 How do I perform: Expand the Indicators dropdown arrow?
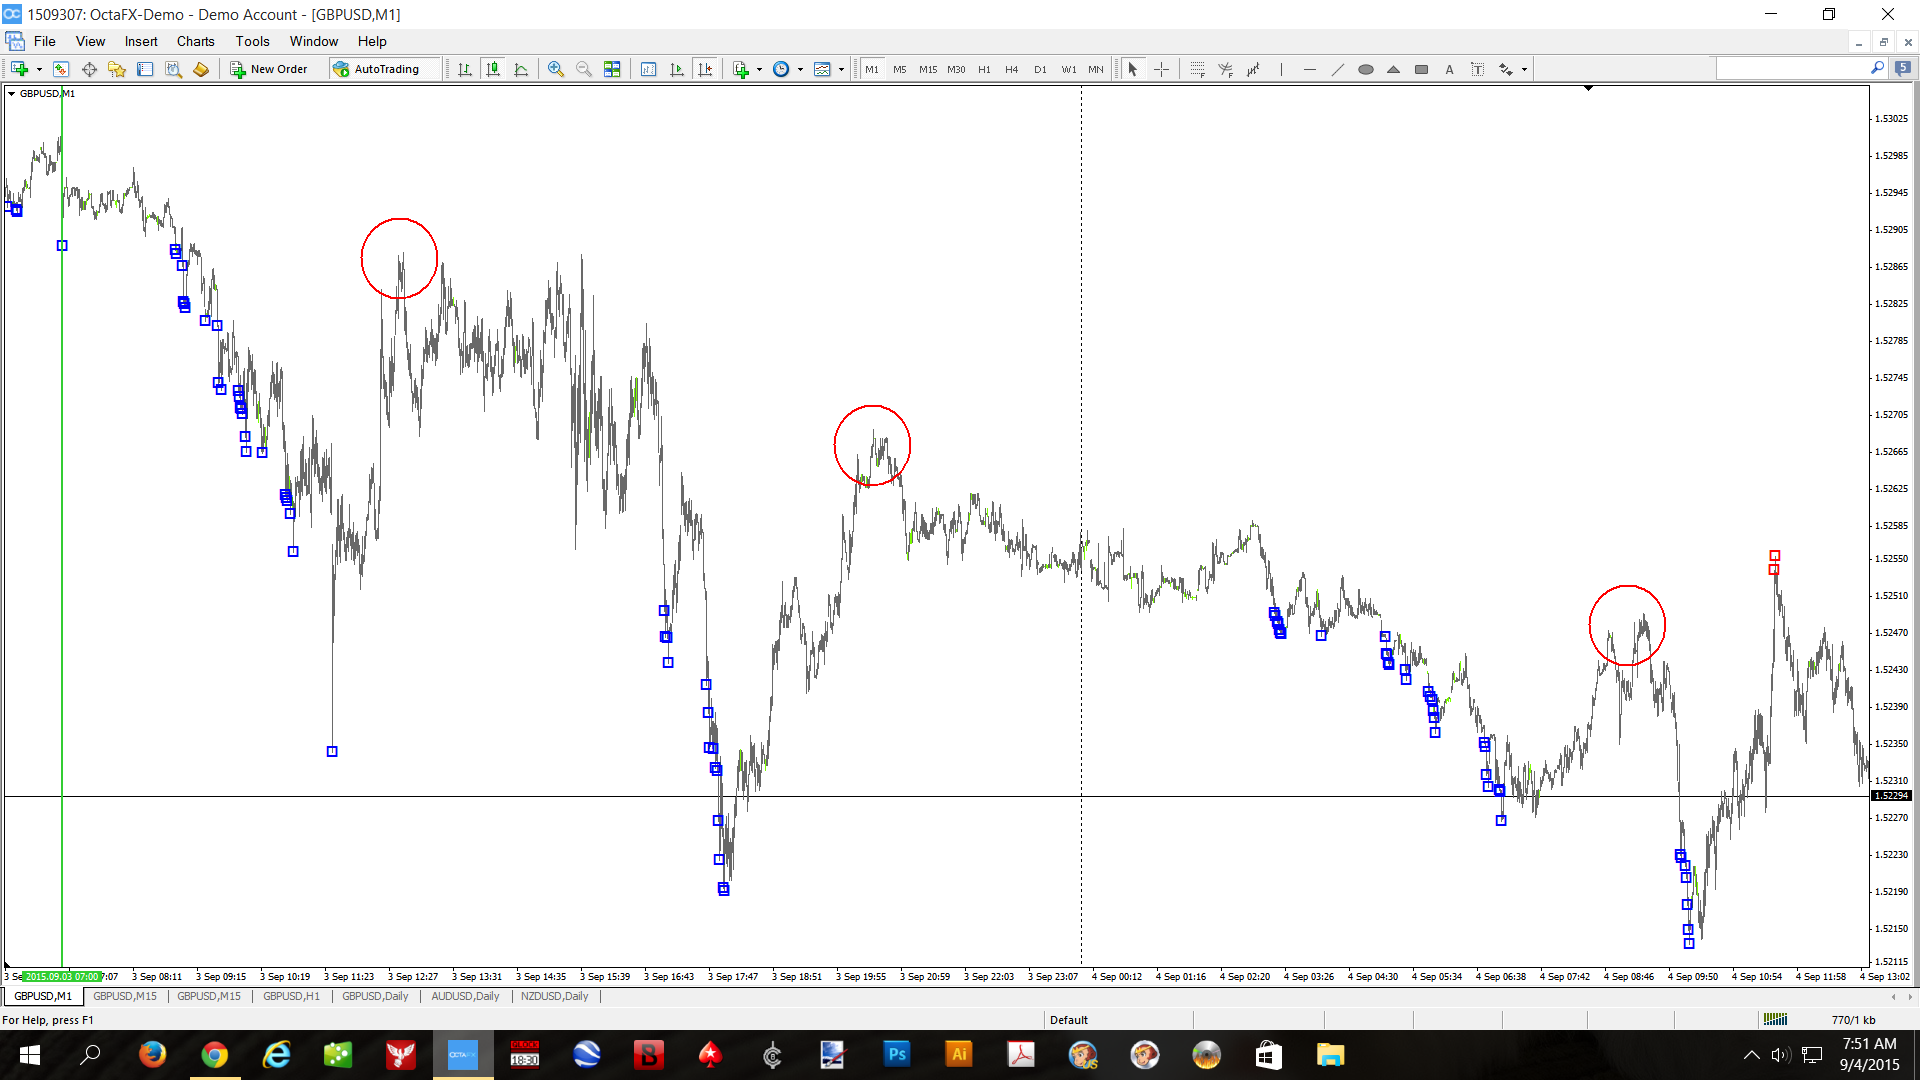tap(760, 69)
